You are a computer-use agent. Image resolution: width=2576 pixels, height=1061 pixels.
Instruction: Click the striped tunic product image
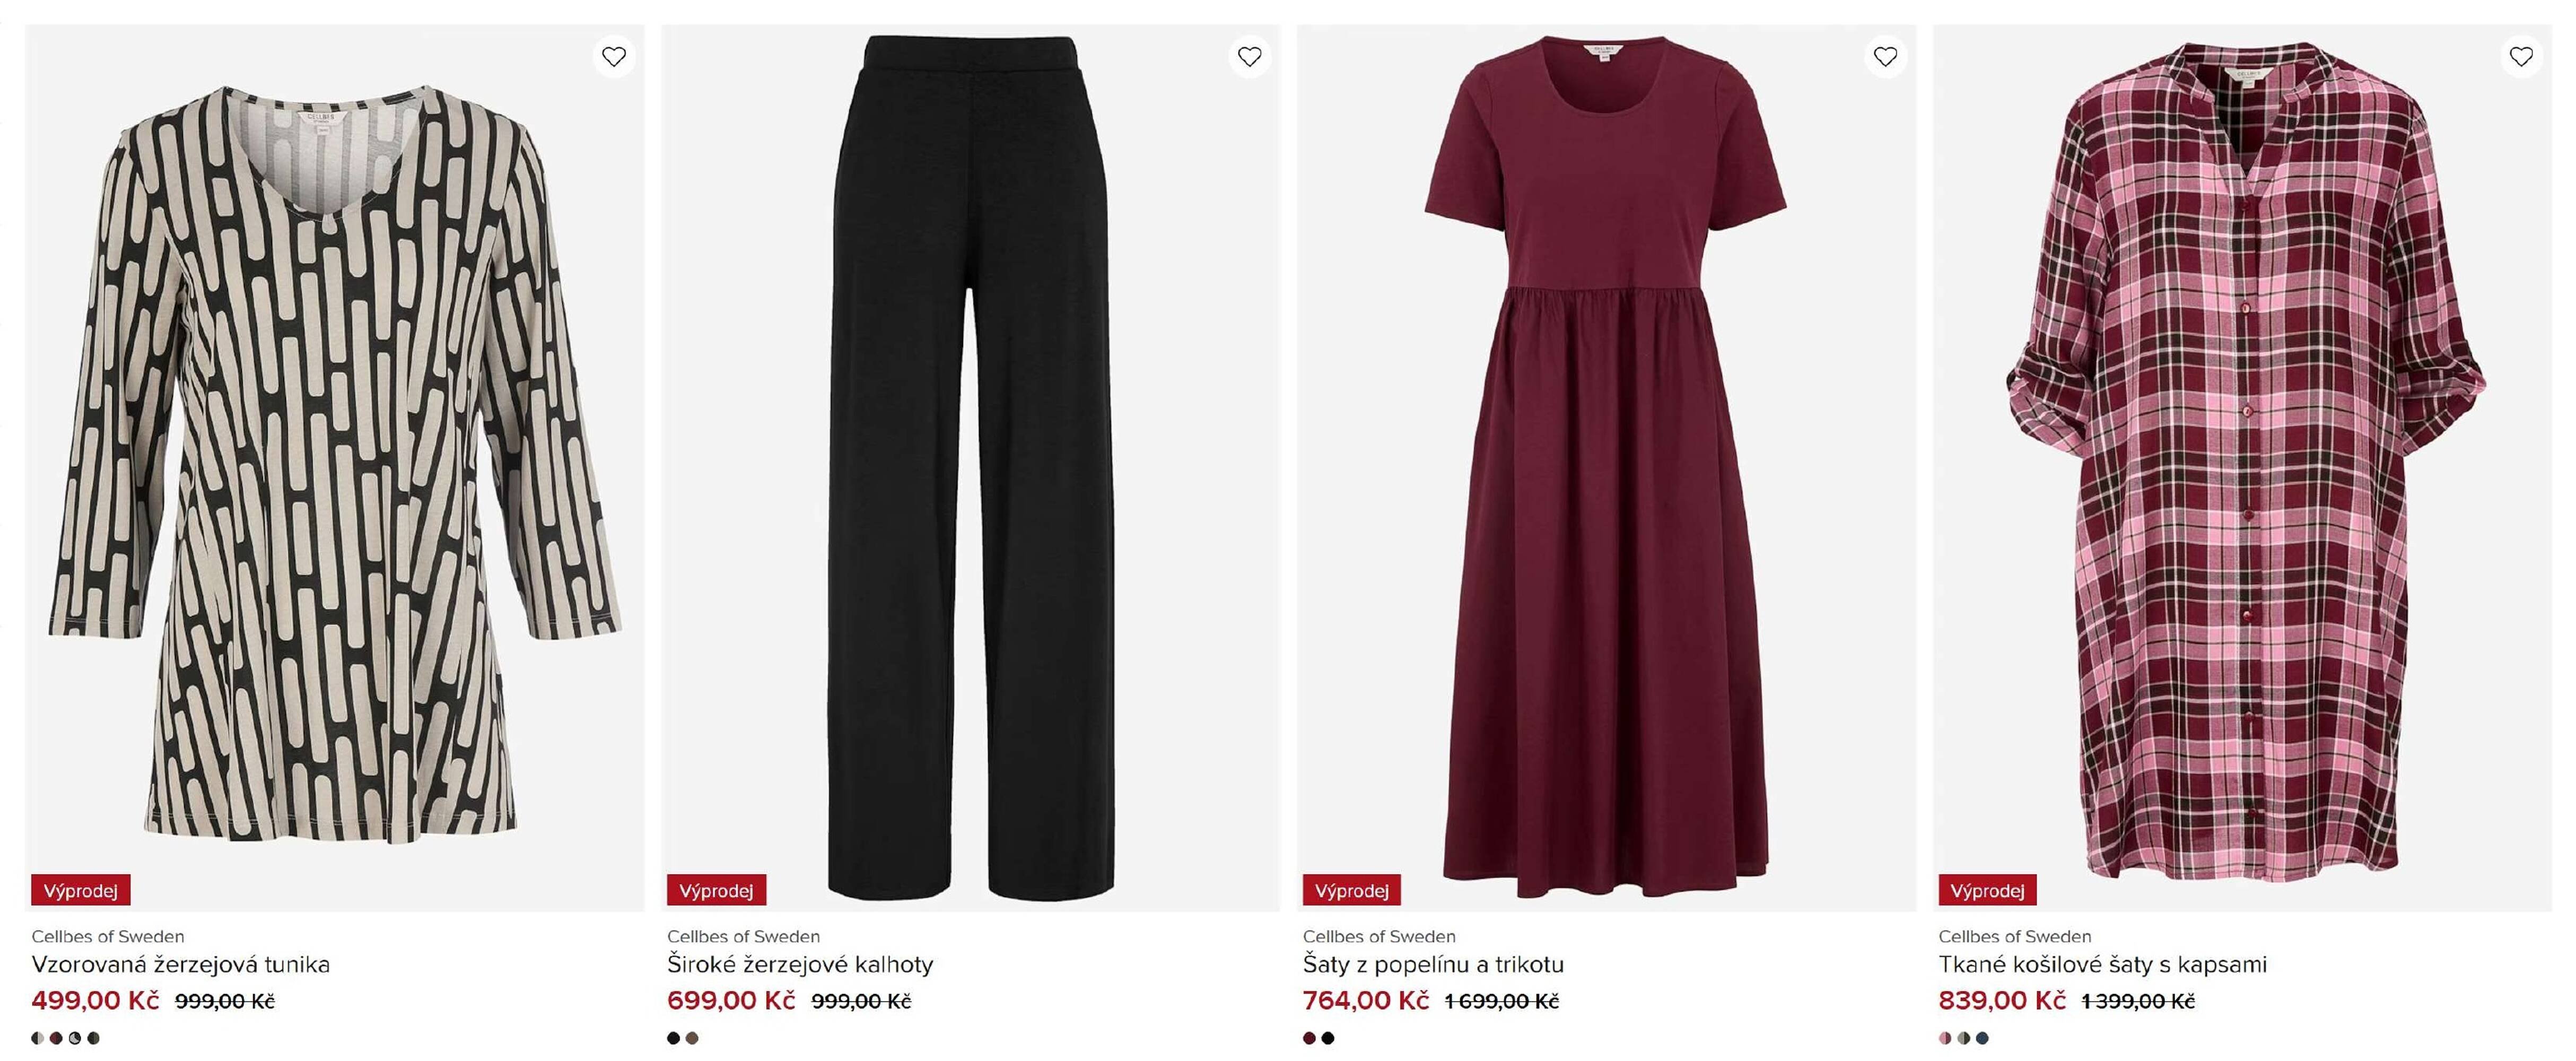tap(335, 460)
